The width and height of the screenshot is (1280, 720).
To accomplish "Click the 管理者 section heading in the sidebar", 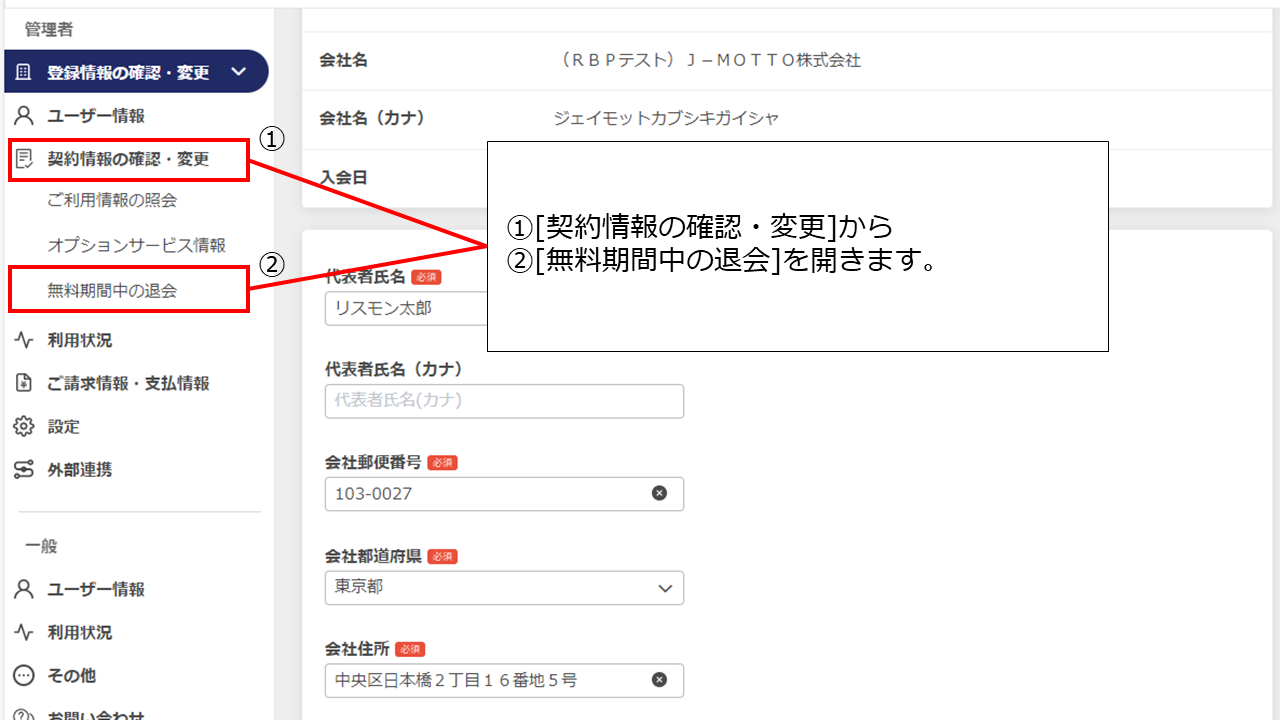I will pyautogui.click(x=49, y=30).
